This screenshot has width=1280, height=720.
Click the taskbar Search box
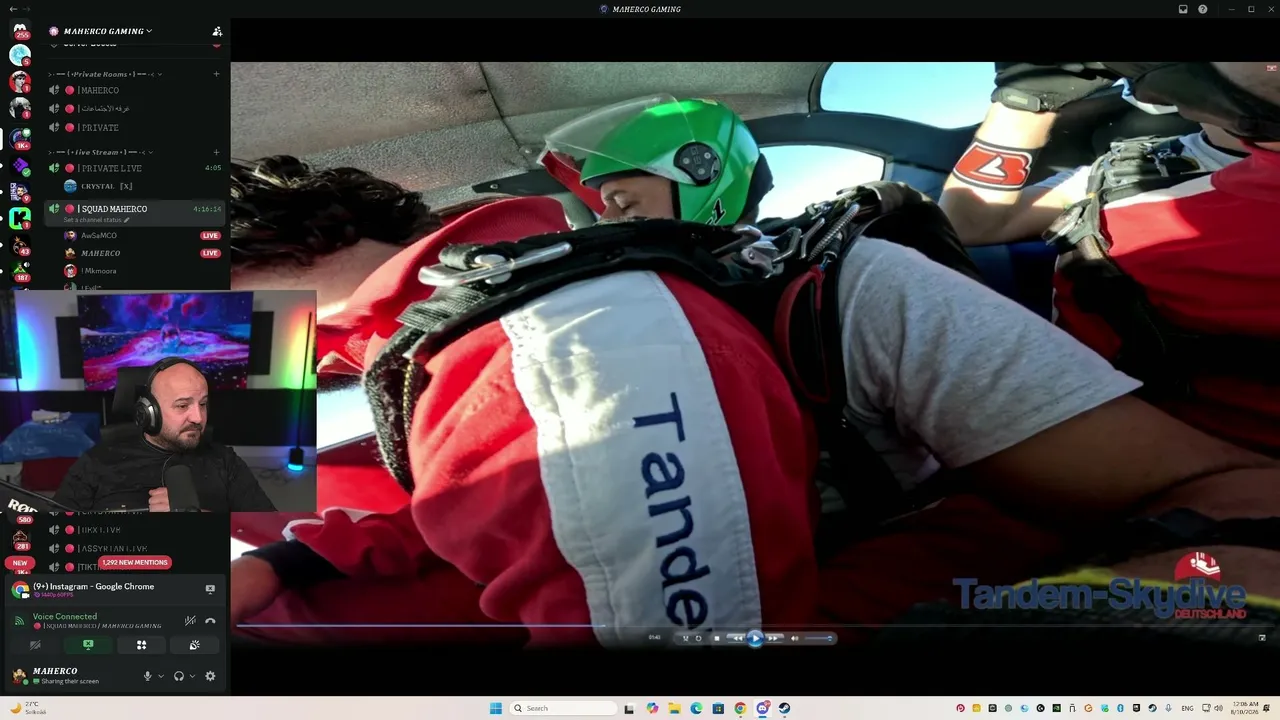coord(563,708)
